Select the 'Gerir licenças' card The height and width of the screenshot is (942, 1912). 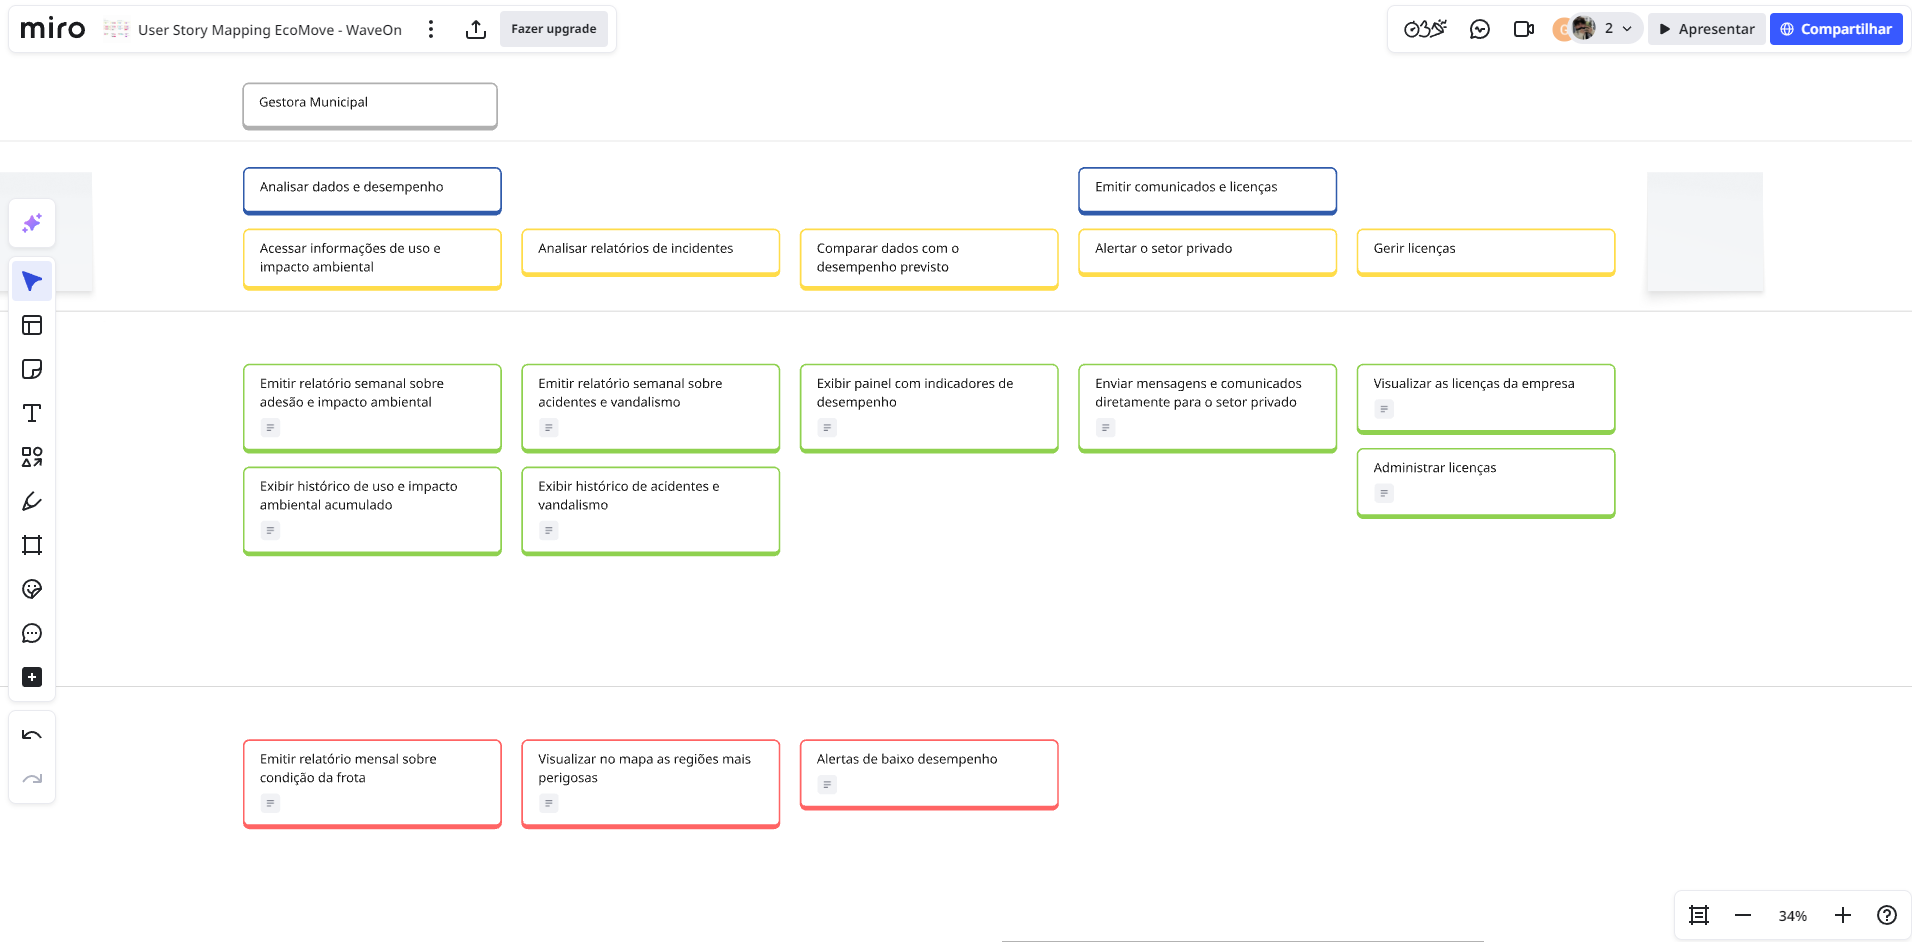pos(1485,250)
